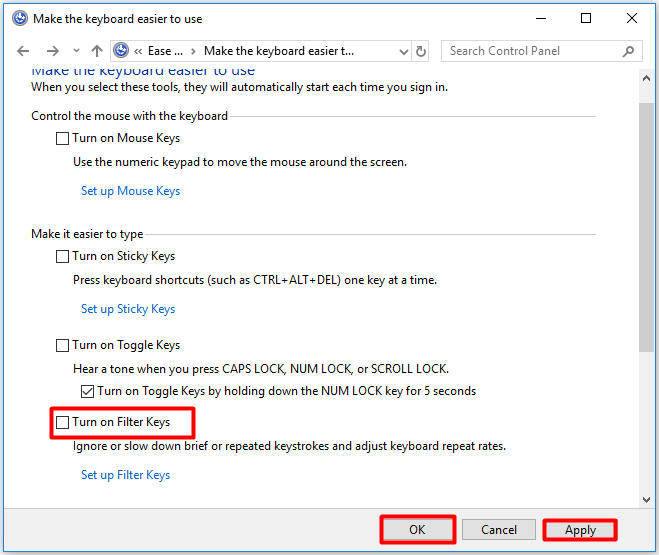
Task: Click the scrollbar down arrow
Action: coord(646,500)
